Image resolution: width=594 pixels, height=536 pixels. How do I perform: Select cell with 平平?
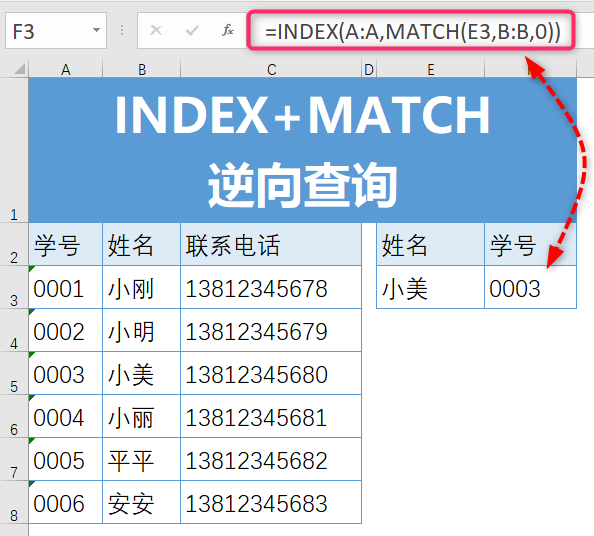point(142,459)
